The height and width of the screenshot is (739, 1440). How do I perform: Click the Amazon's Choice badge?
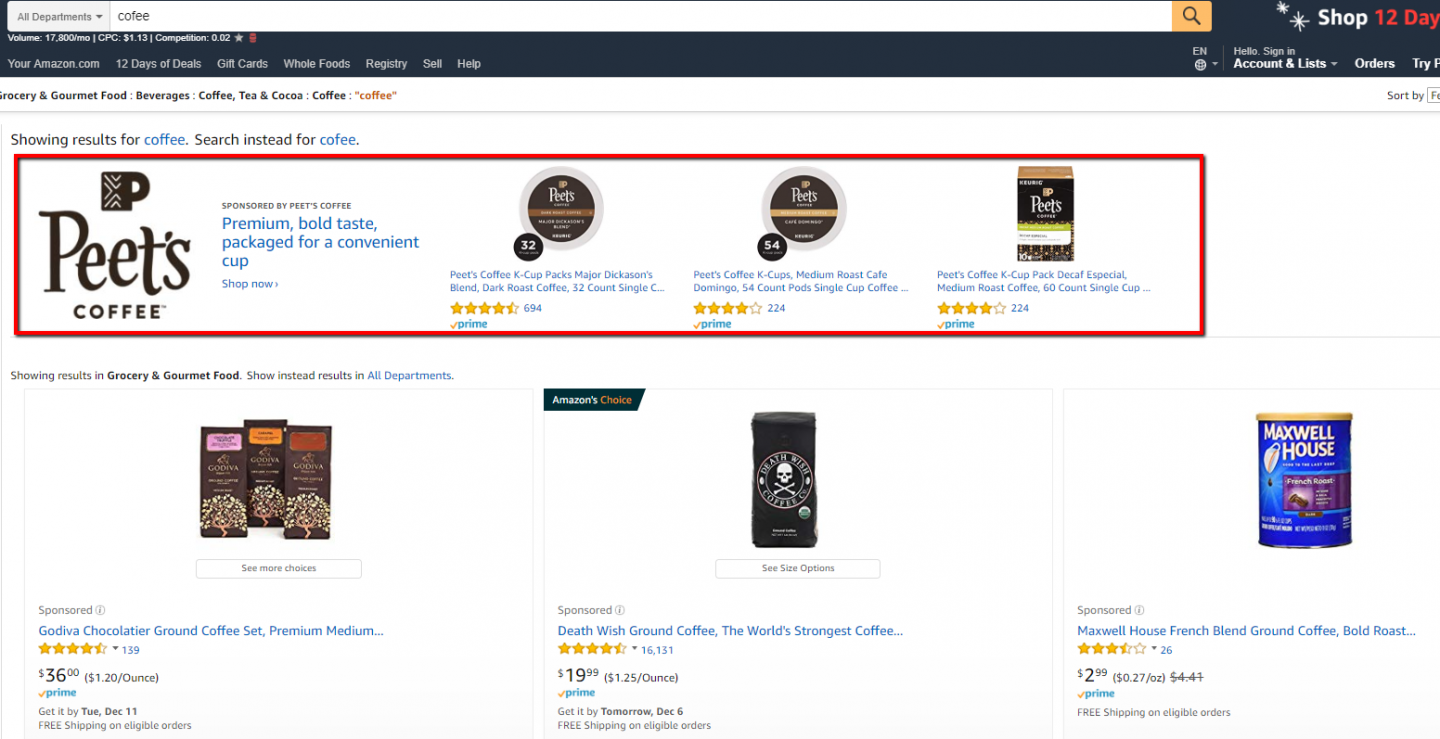click(594, 399)
